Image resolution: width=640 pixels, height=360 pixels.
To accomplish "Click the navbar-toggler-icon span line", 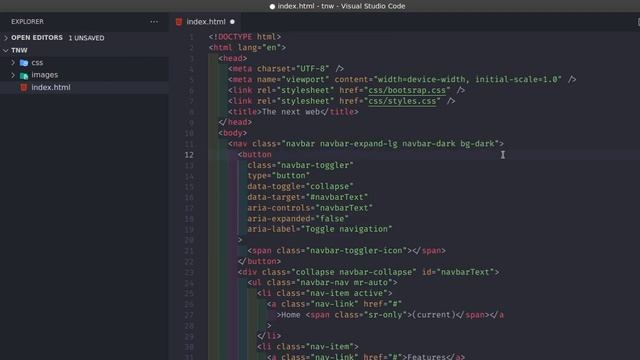I will (347, 250).
